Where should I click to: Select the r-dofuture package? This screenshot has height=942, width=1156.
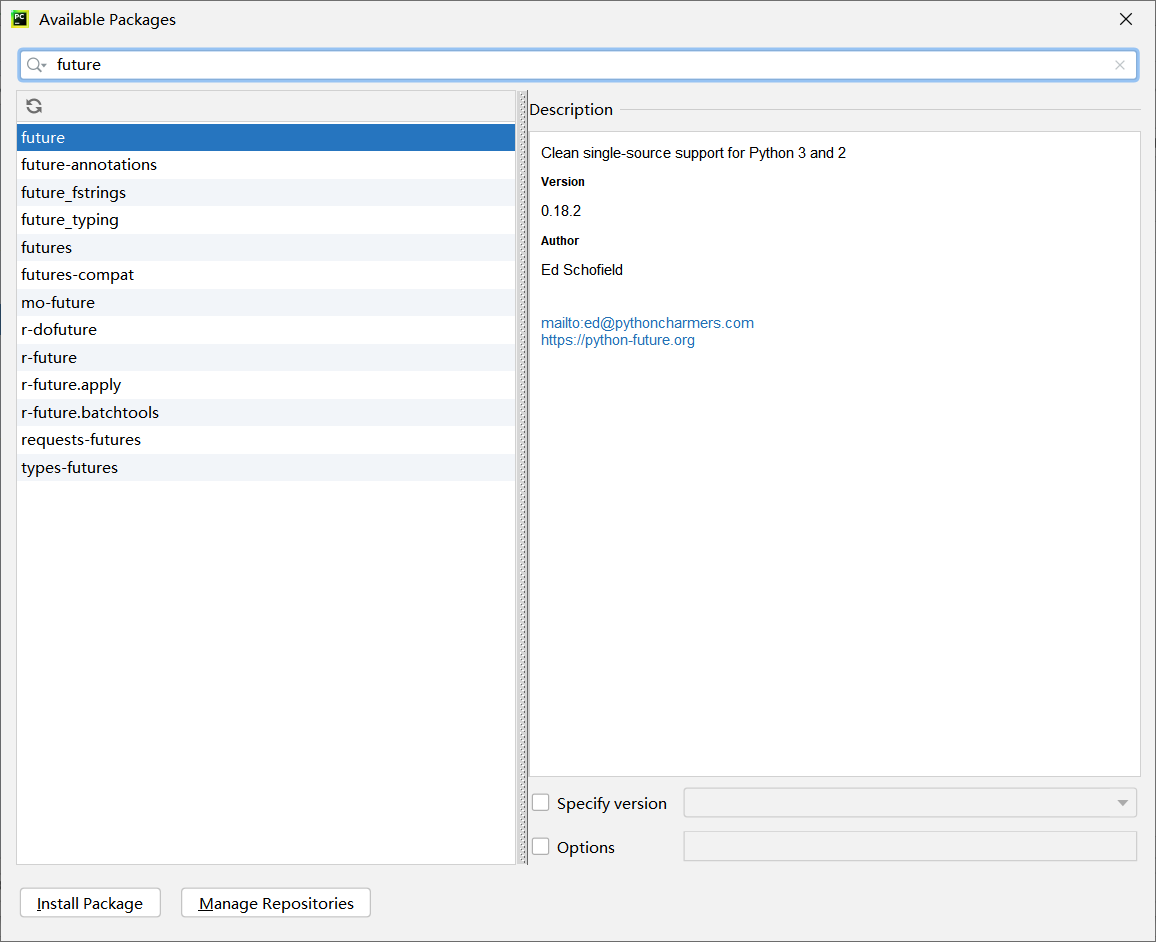[265, 329]
